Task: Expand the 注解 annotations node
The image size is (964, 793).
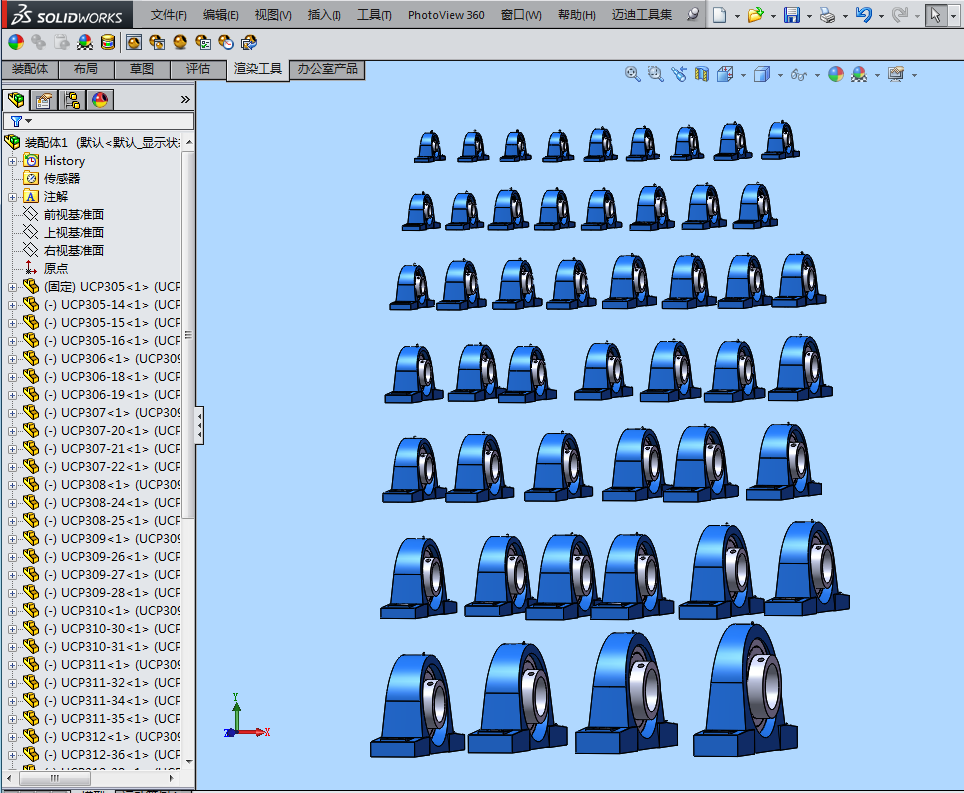Action: point(12,197)
